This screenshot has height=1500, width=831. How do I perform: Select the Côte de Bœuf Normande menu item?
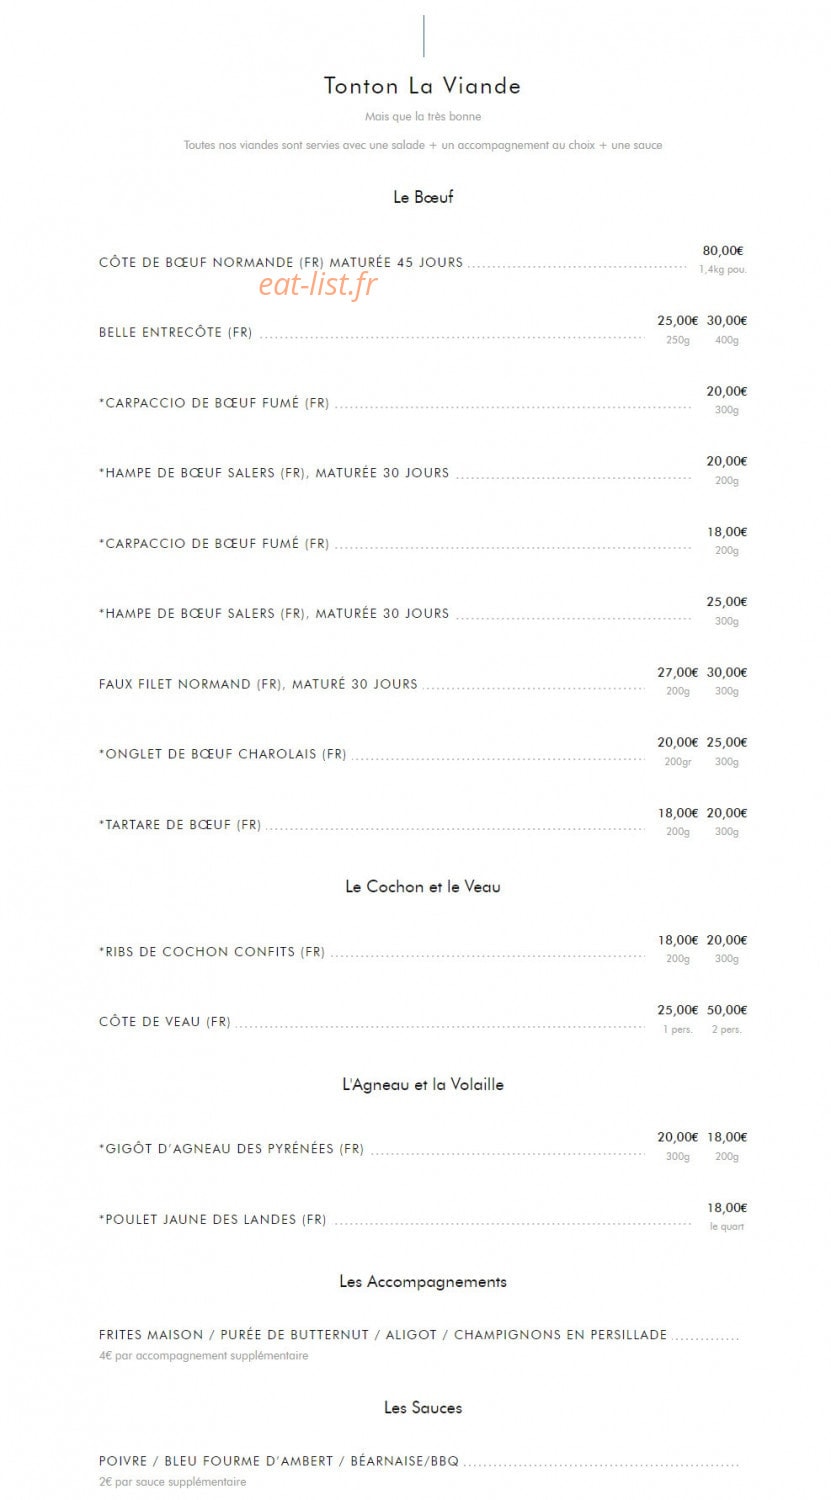[281, 263]
